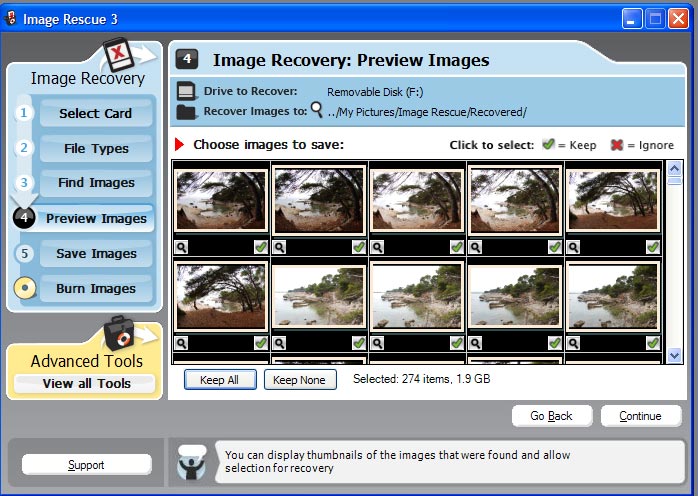The height and width of the screenshot is (496, 698).
Task: Click the Keep None button
Action: point(300,380)
